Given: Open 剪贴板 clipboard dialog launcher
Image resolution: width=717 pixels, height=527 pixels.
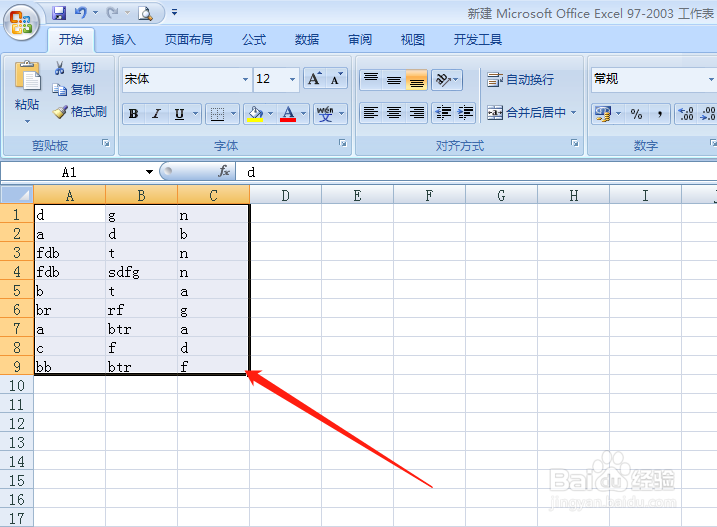Looking at the screenshot, I should [x=106, y=143].
